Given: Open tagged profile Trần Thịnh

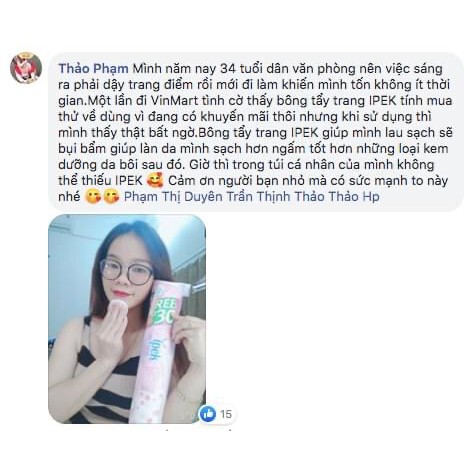Looking at the screenshot, I should tap(258, 197).
